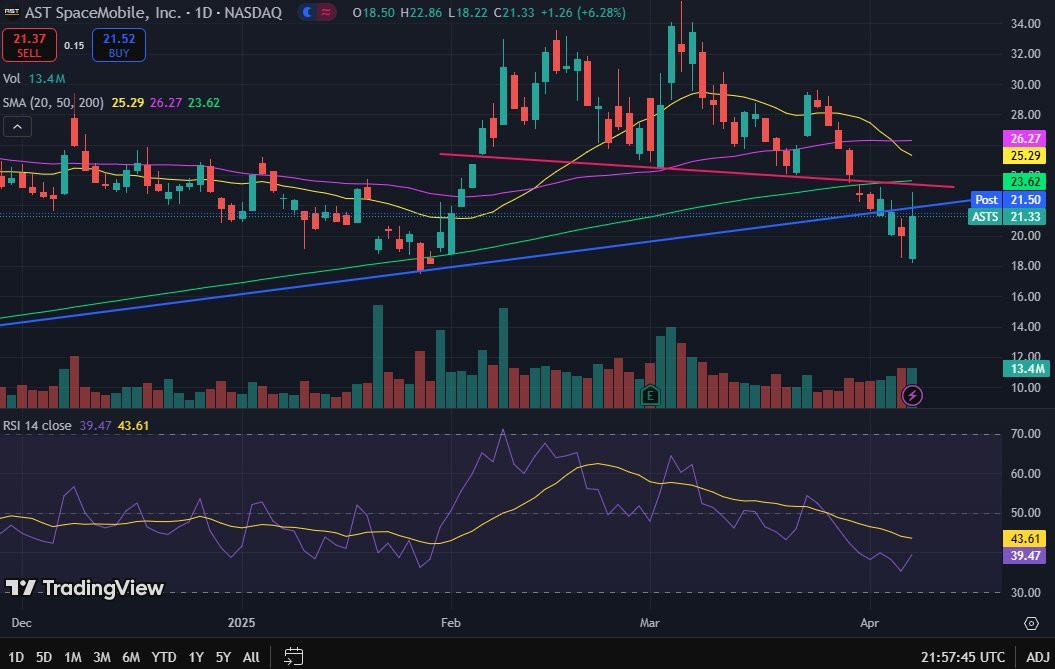Screen dimensions: 1055x669
Task: Click the TradingView logo
Action: pos(85,588)
